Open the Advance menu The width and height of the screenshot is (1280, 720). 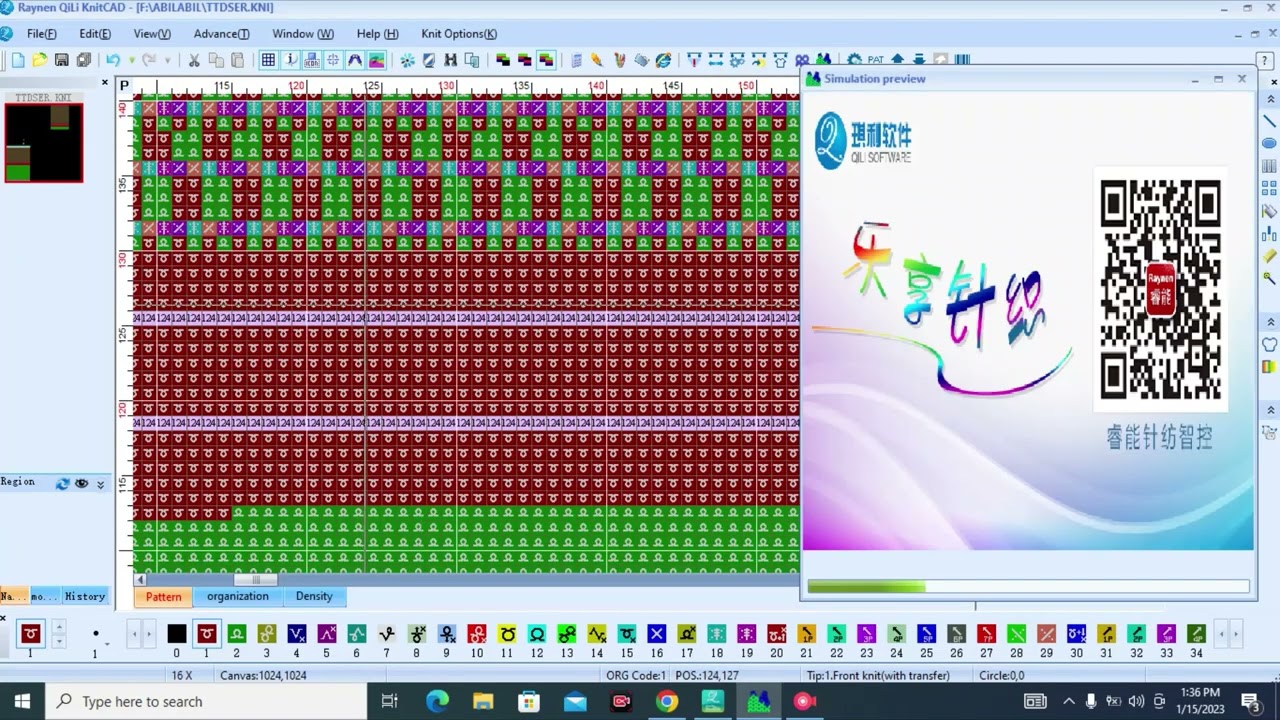[x=222, y=34]
